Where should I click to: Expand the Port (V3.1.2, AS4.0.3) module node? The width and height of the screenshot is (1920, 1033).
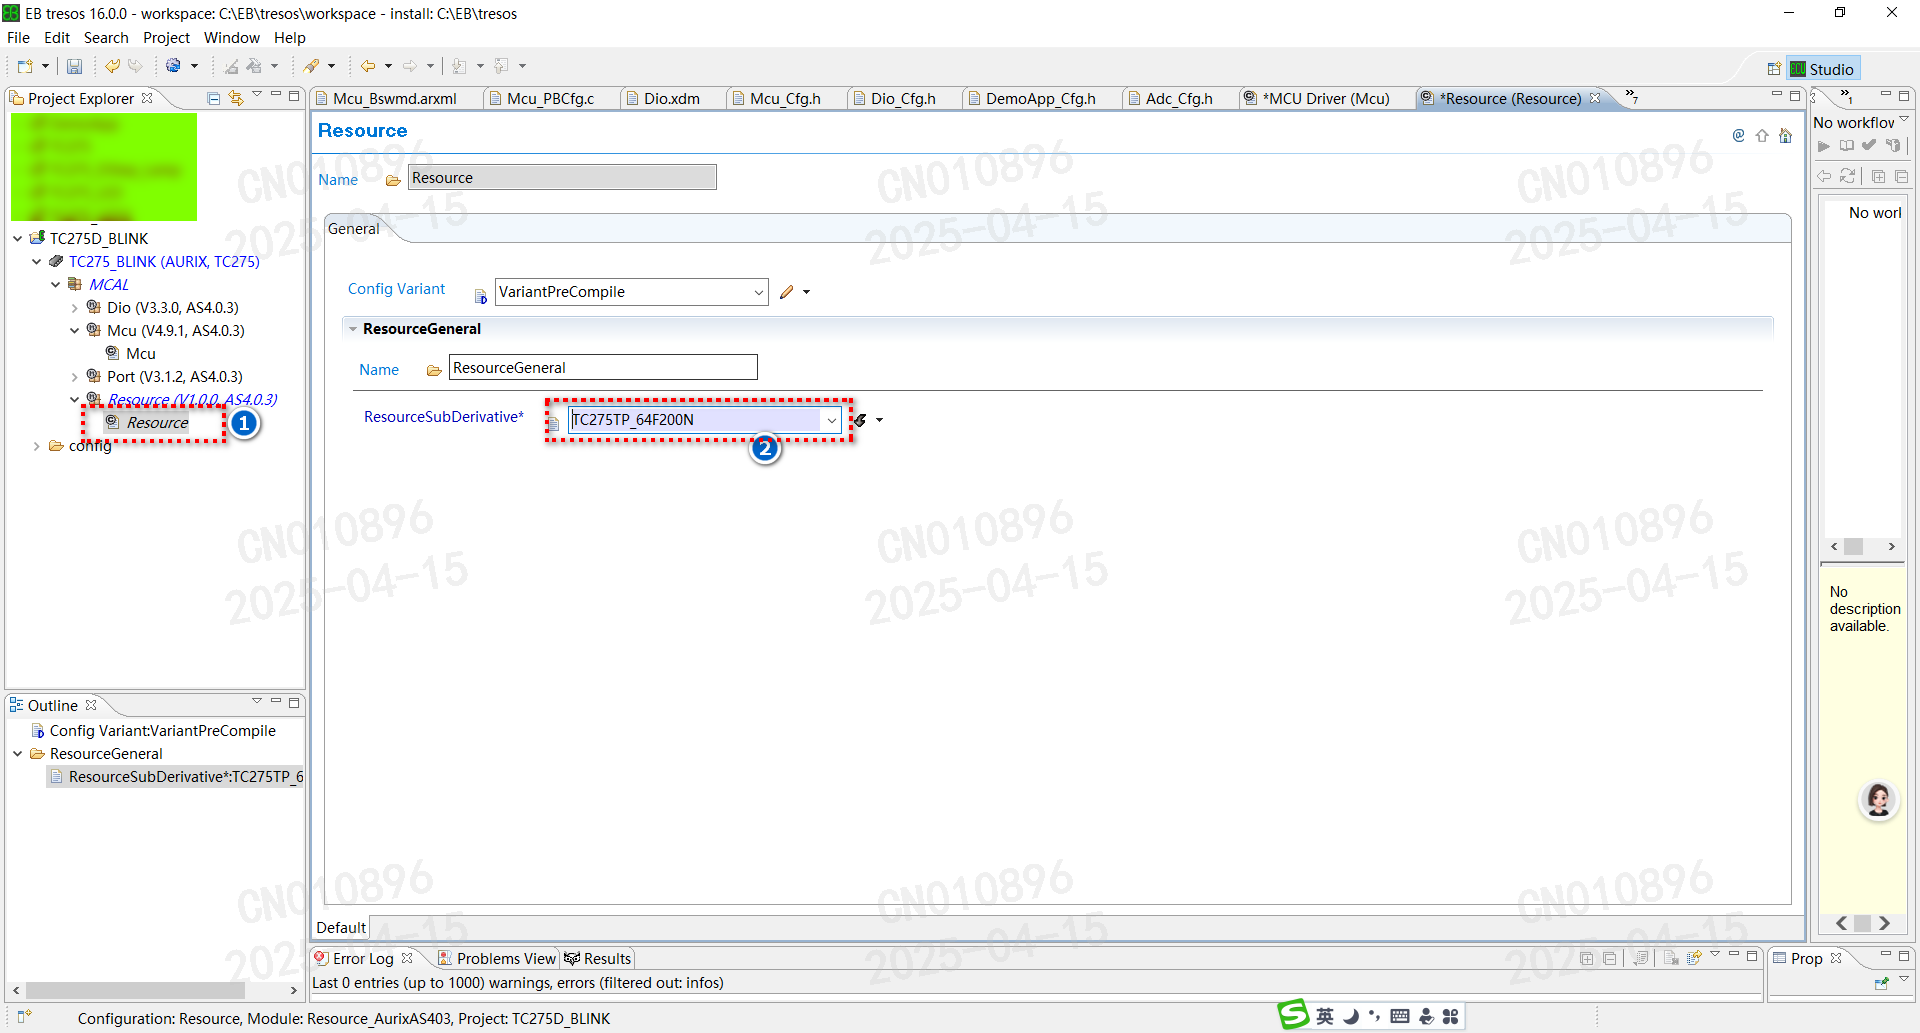[75, 377]
